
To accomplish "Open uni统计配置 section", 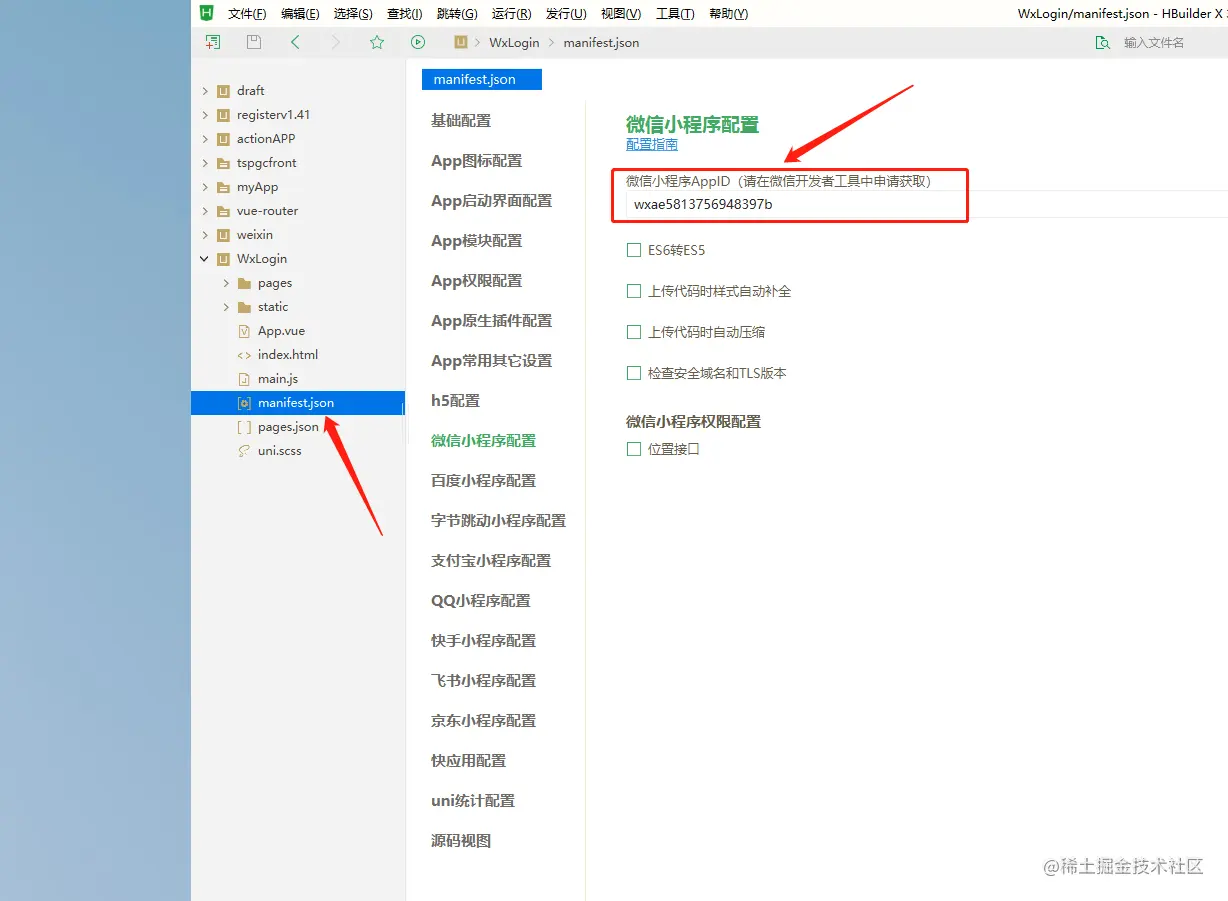I will 473,801.
